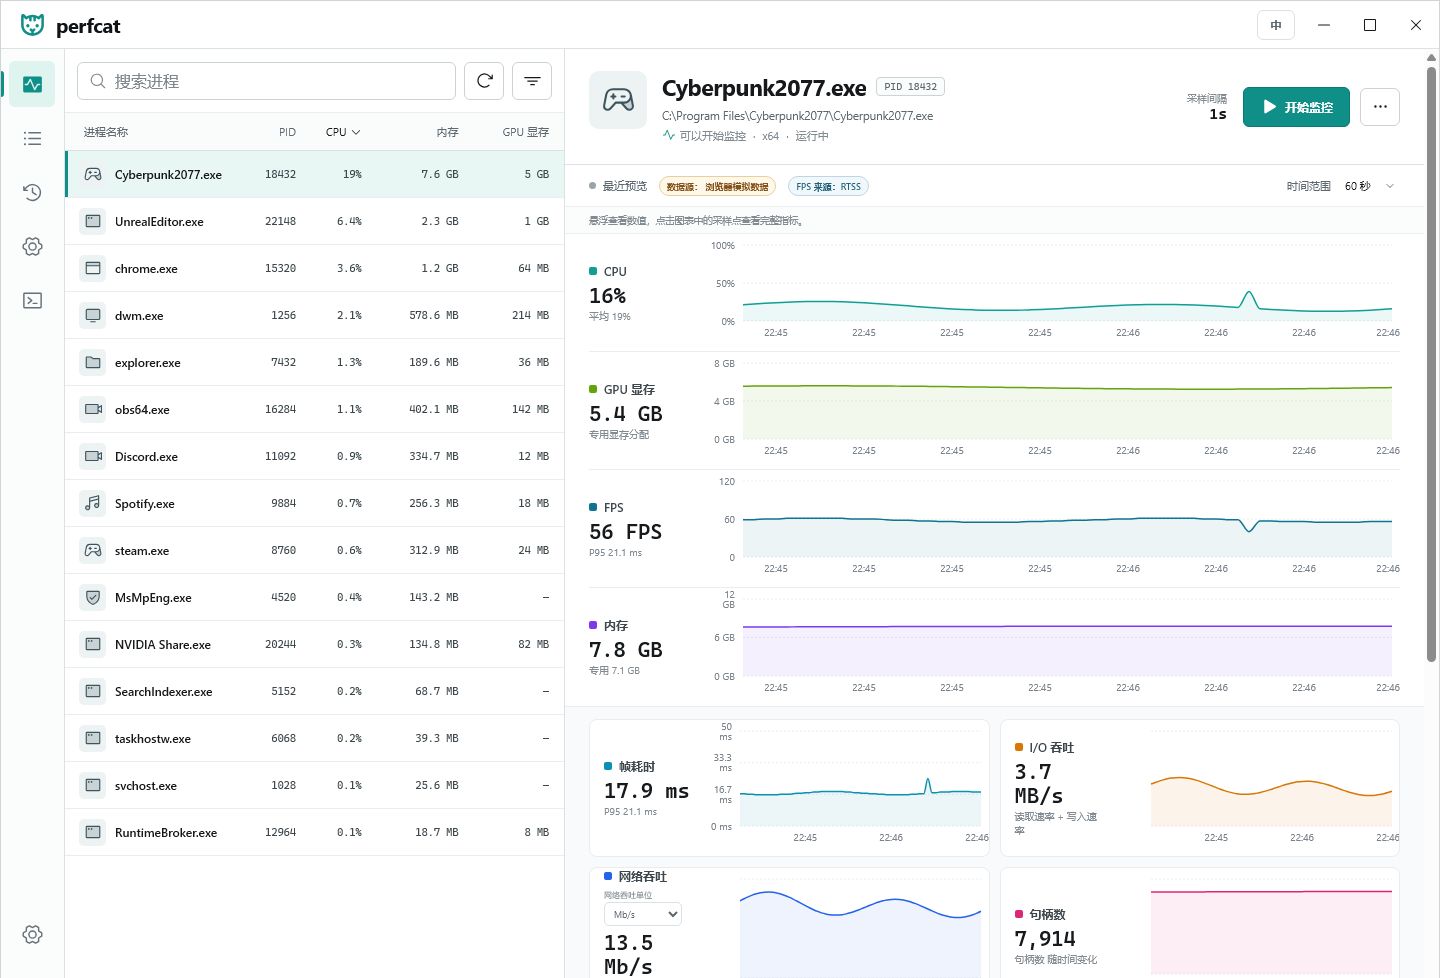The height and width of the screenshot is (978, 1440).
Task: Click the Cyberpunk2077.exe file path text
Action: pos(797,116)
